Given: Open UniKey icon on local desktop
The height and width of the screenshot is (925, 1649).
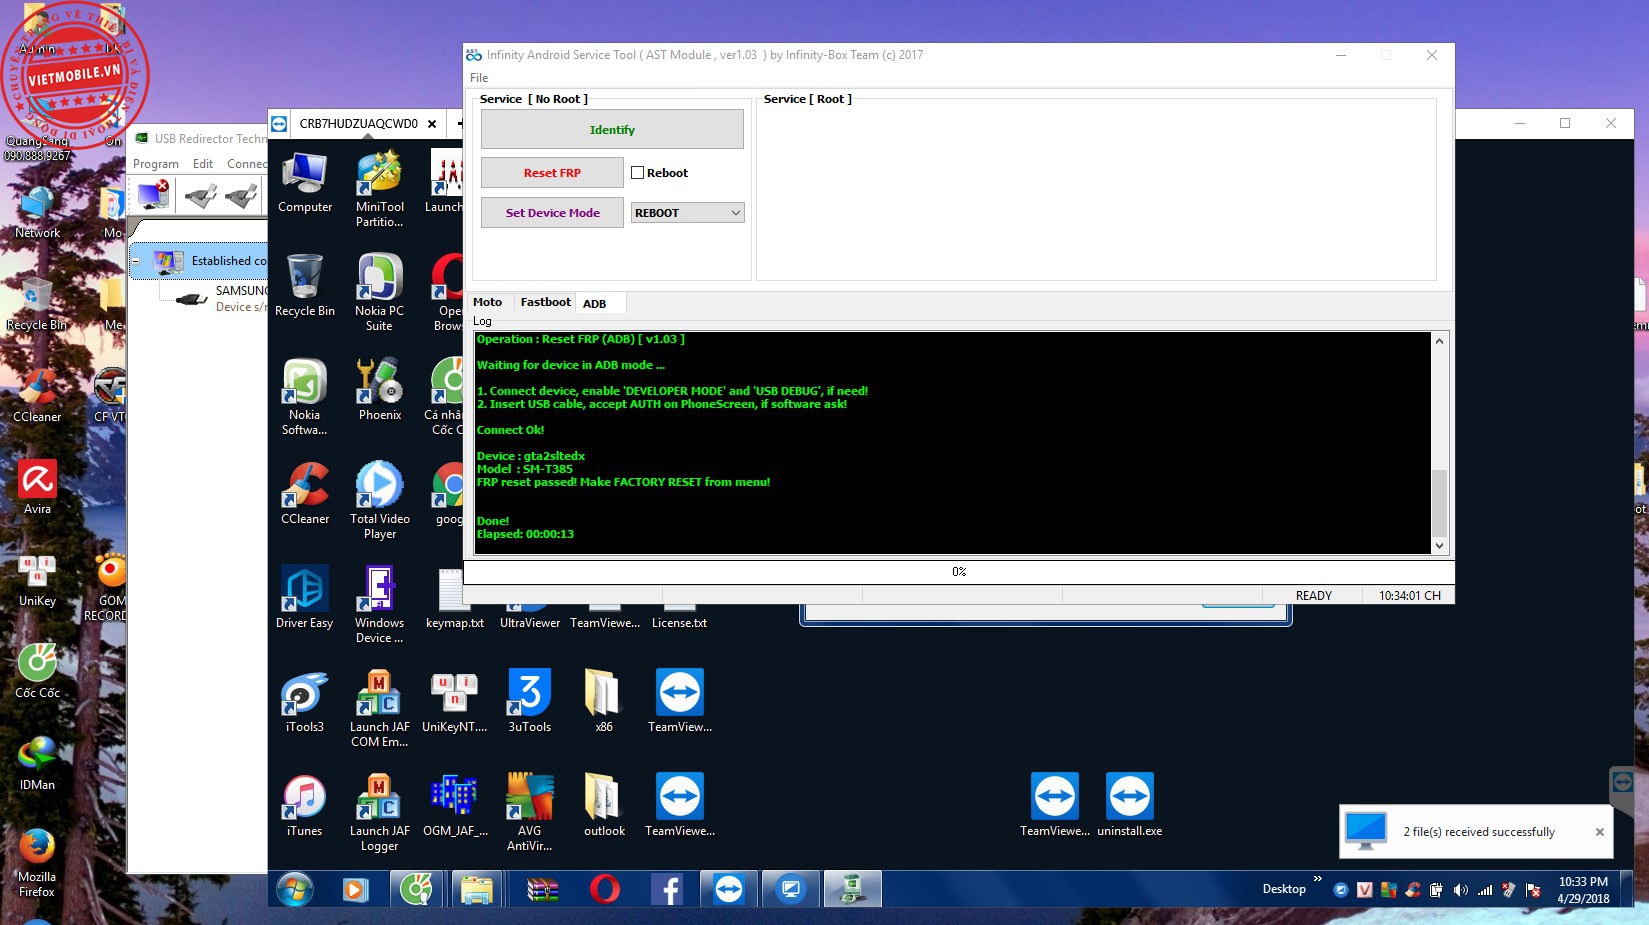Looking at the screenshot, I should click(38, 580).
